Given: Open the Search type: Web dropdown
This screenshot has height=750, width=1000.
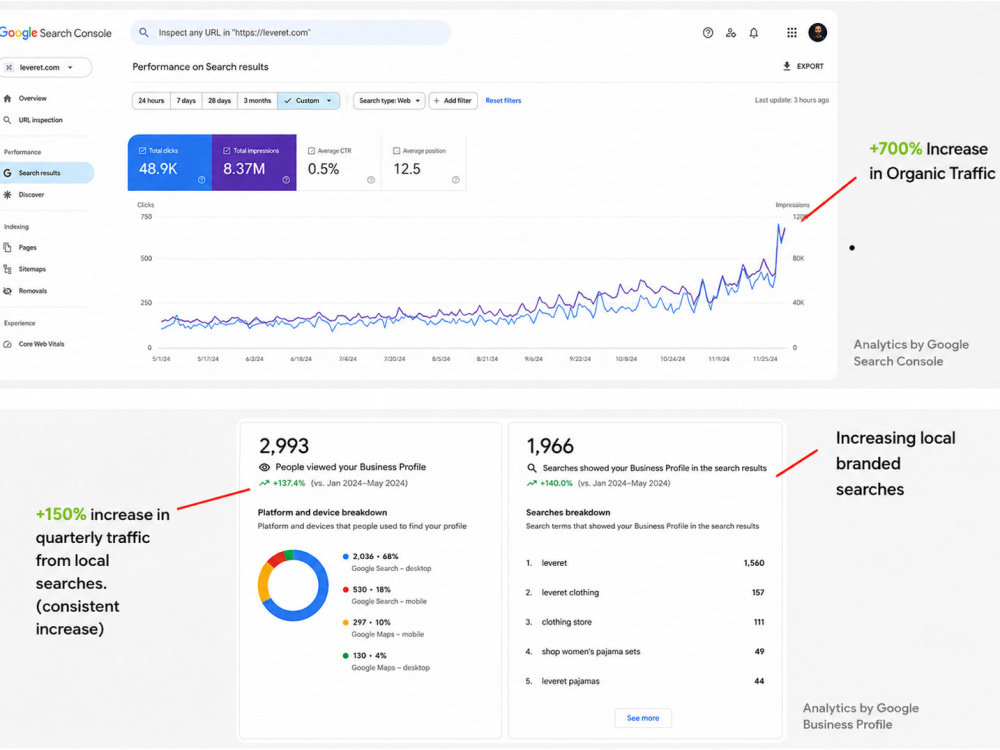Looking at the screenshot, I should point(389,101).
